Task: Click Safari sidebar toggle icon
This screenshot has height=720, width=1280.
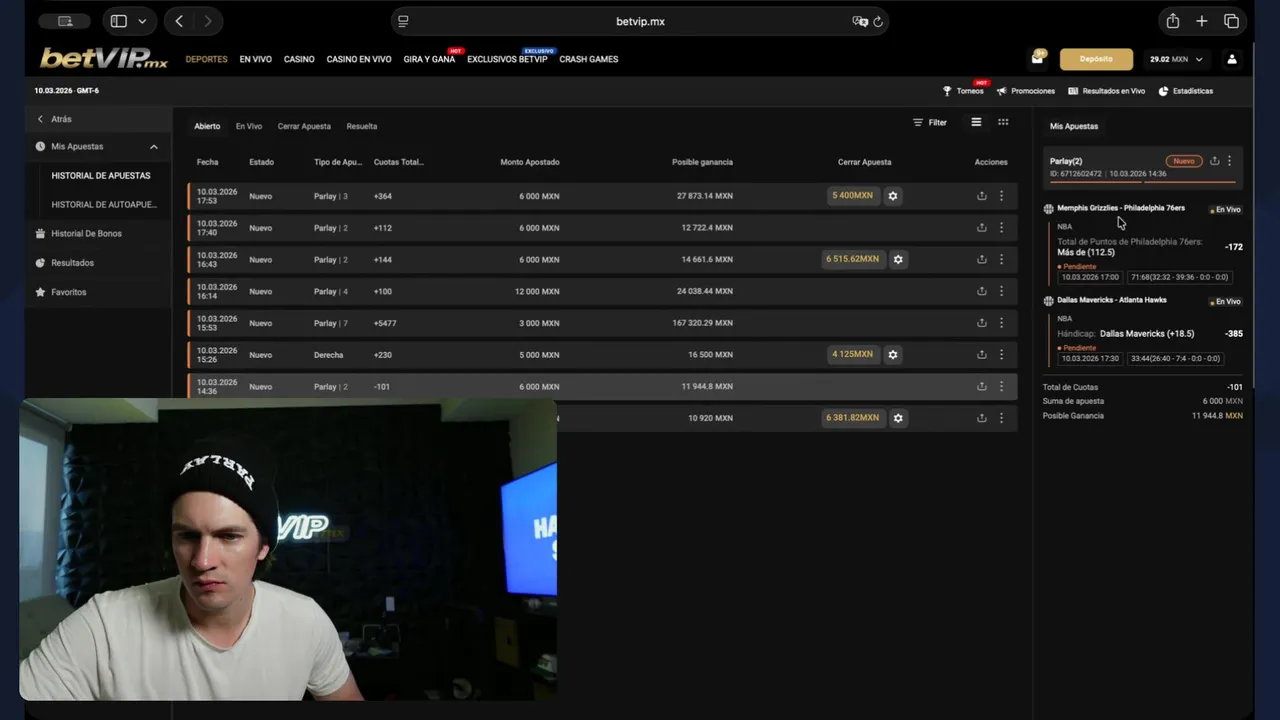Action: click(x=118, y=21)
